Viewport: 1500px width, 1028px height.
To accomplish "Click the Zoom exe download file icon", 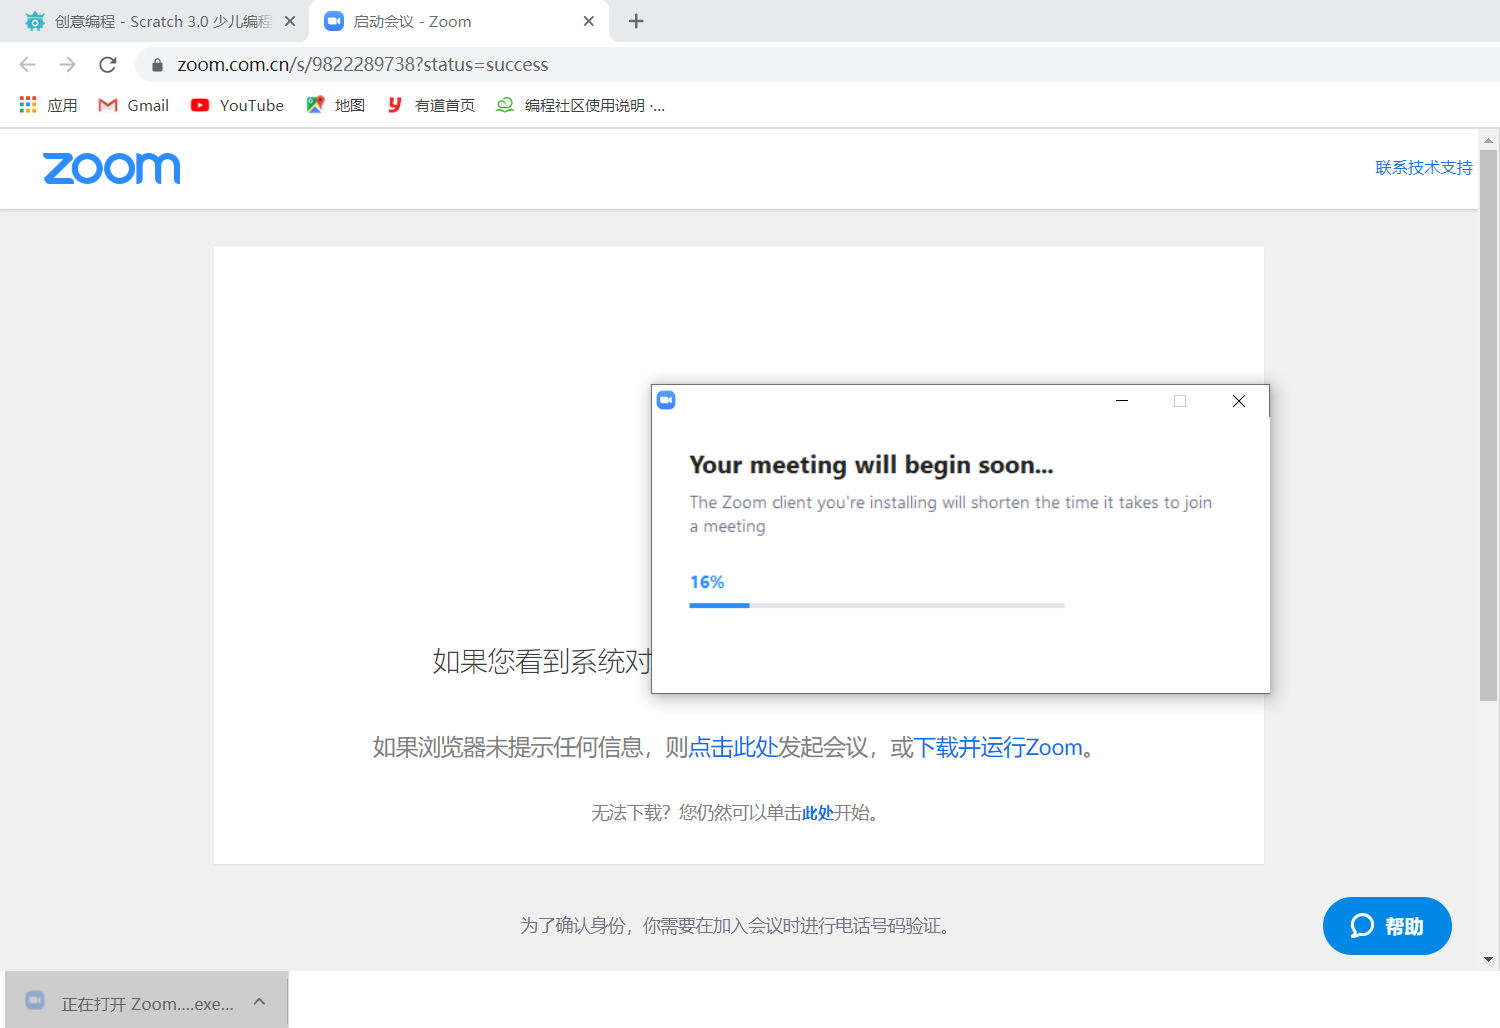I will point(35,1000).
